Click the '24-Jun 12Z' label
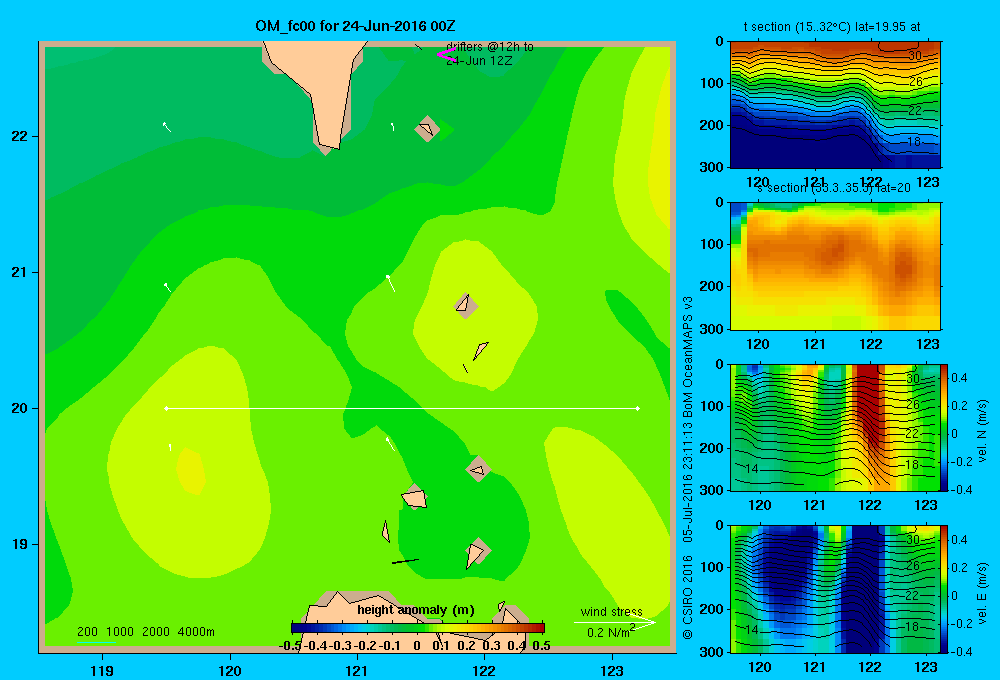Image resolution: width=1000 pixels, height=680 pixels. click(479, 61)
